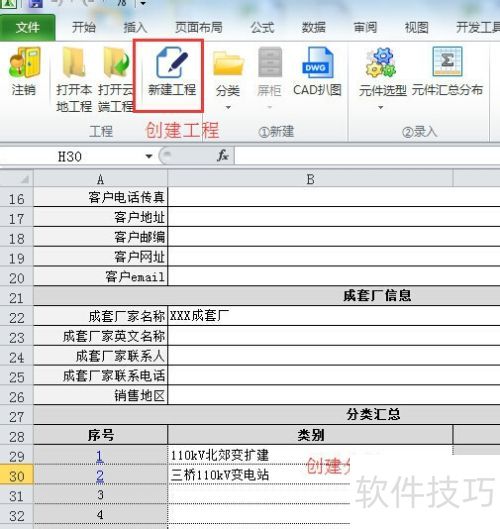Screen dimensions: 500x529
Task: Switch to the 公式 tab
Action: click(262, 27)
